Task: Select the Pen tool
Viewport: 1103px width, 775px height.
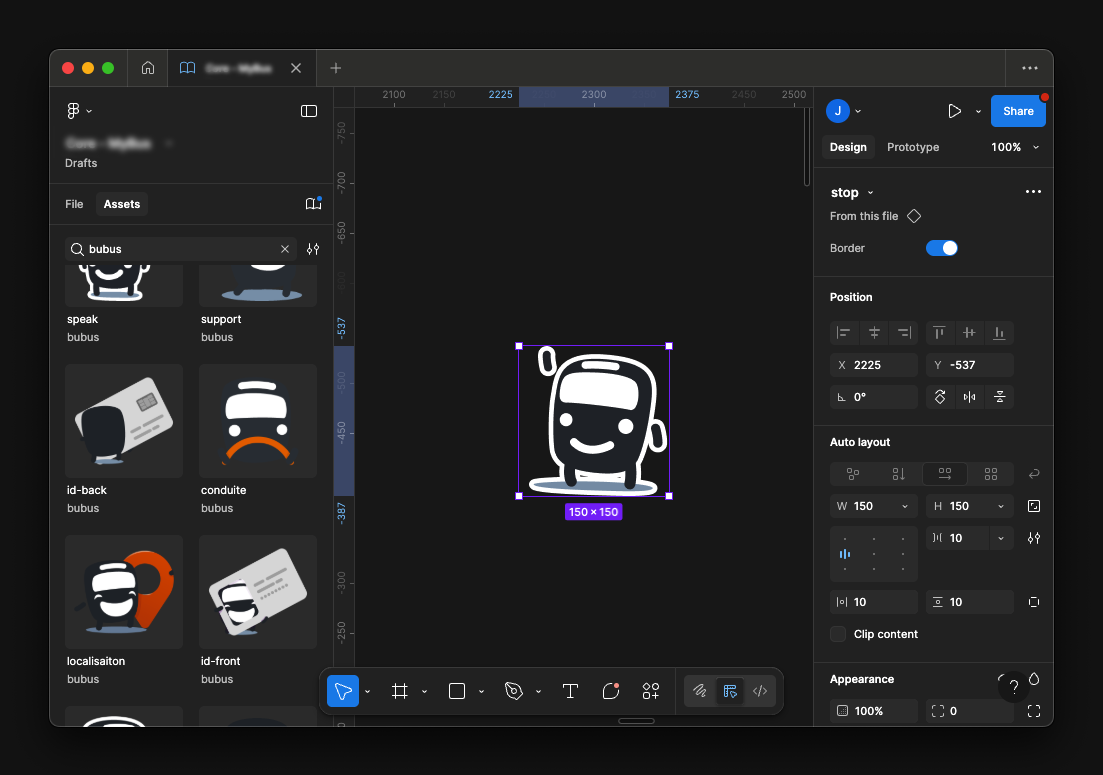Action: coord(514,691)
